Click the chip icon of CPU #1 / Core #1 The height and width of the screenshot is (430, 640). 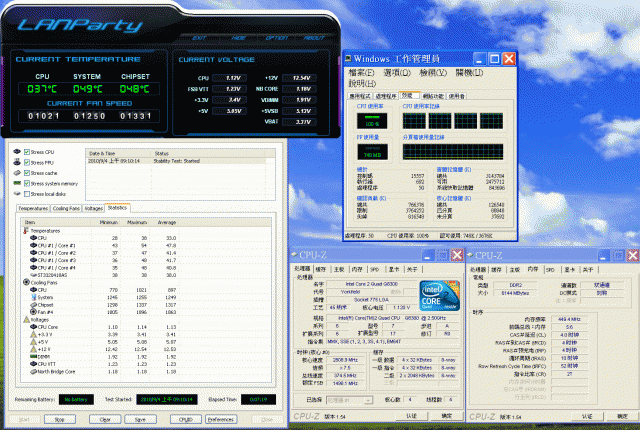pos(33,245)
